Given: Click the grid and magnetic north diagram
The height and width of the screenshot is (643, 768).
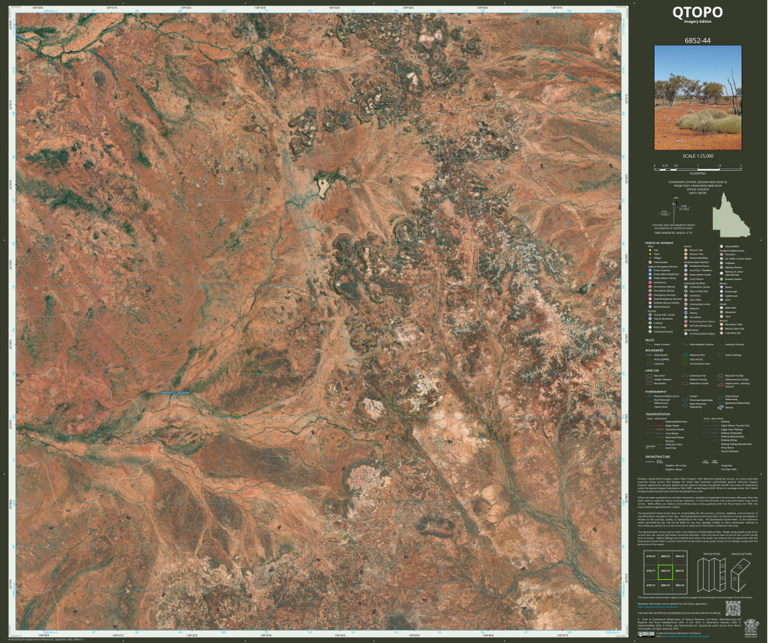Looking at the screenshot, I should click(x=673, y=210).
